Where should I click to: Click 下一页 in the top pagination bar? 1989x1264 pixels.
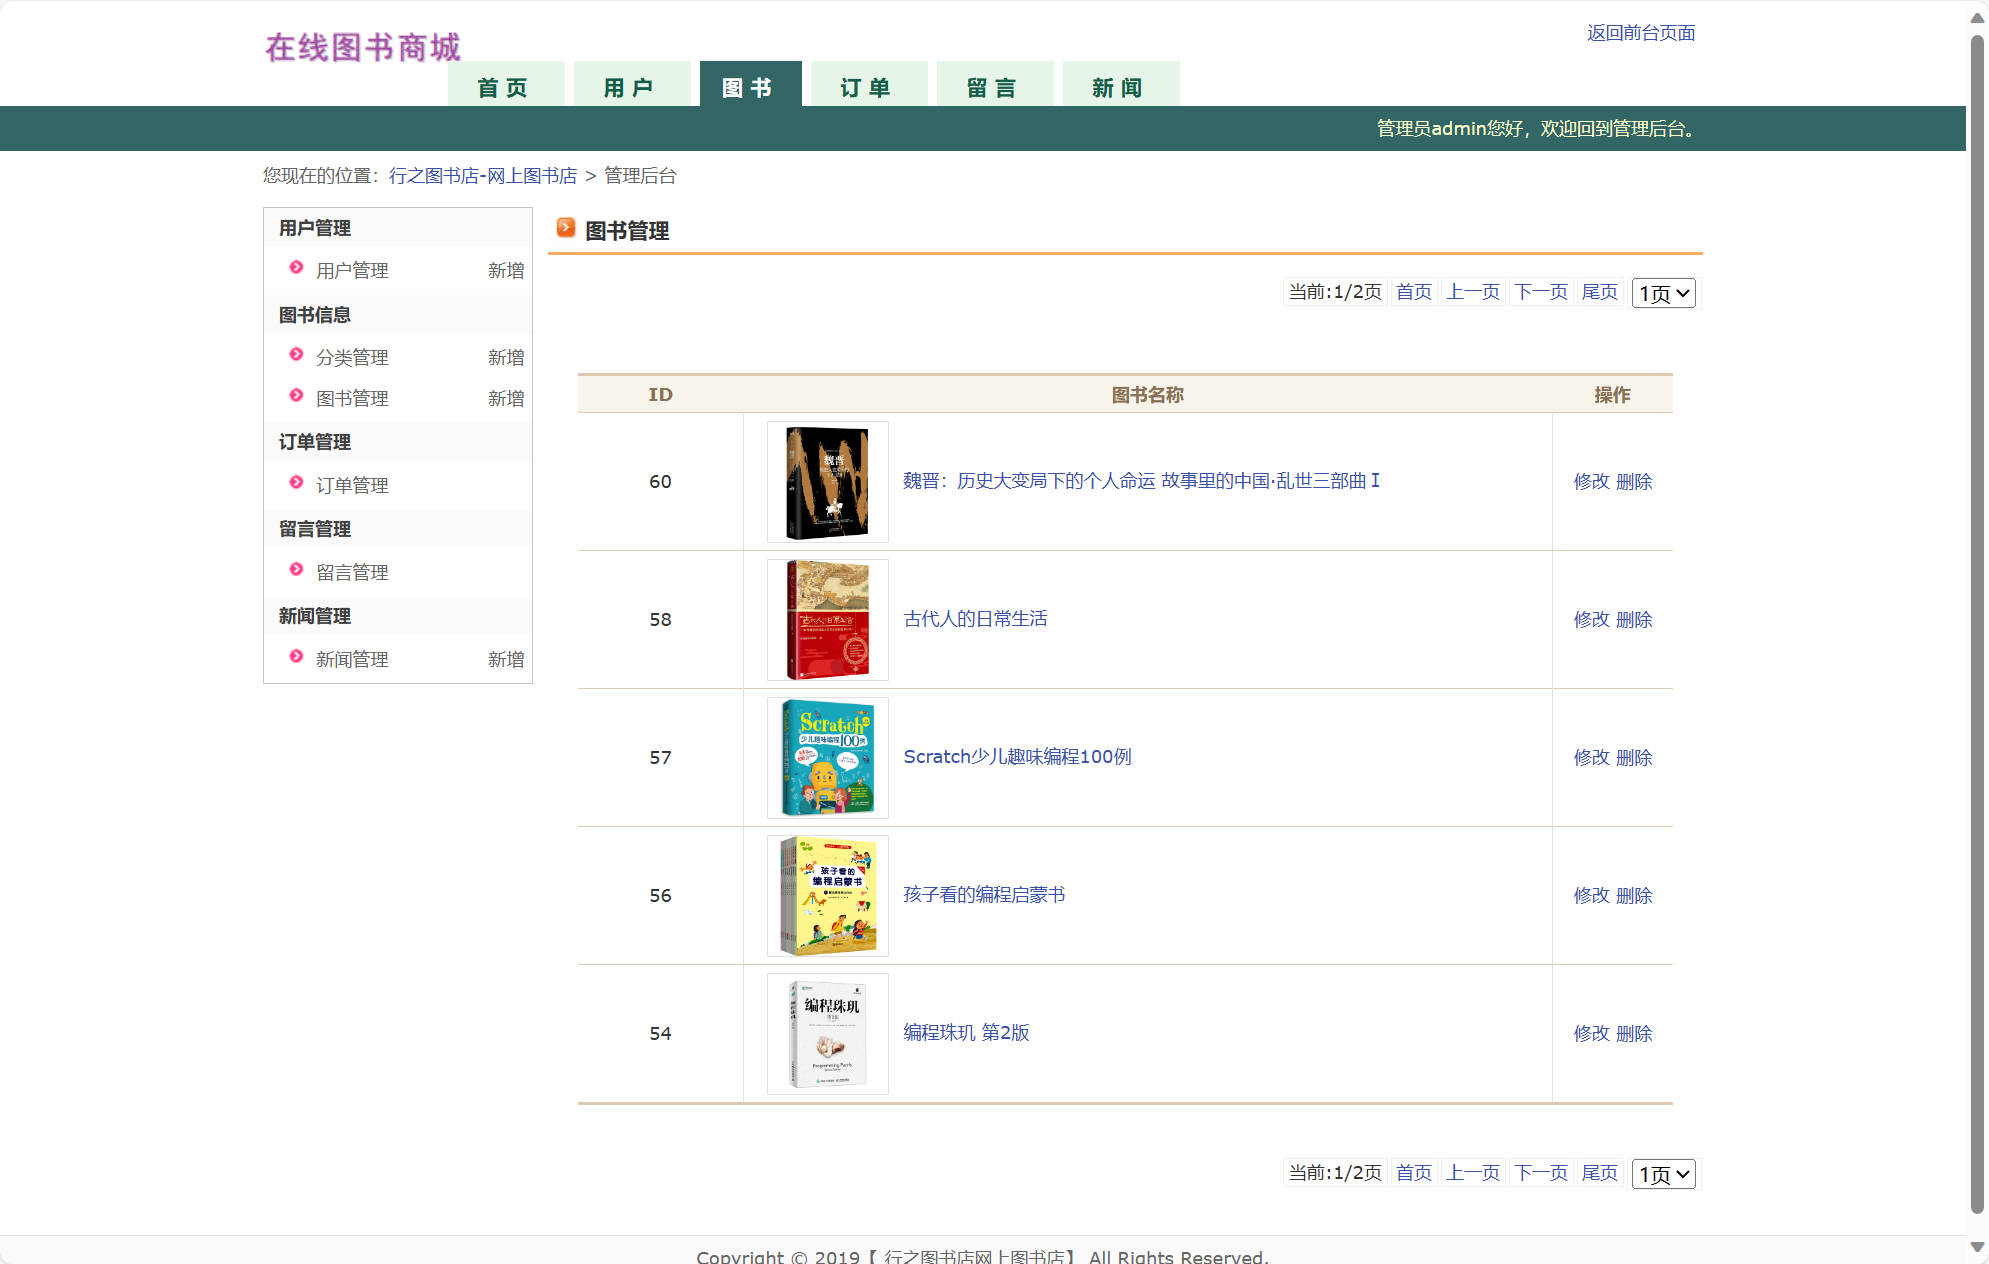pyautogui.click(x=1540, y=292)
